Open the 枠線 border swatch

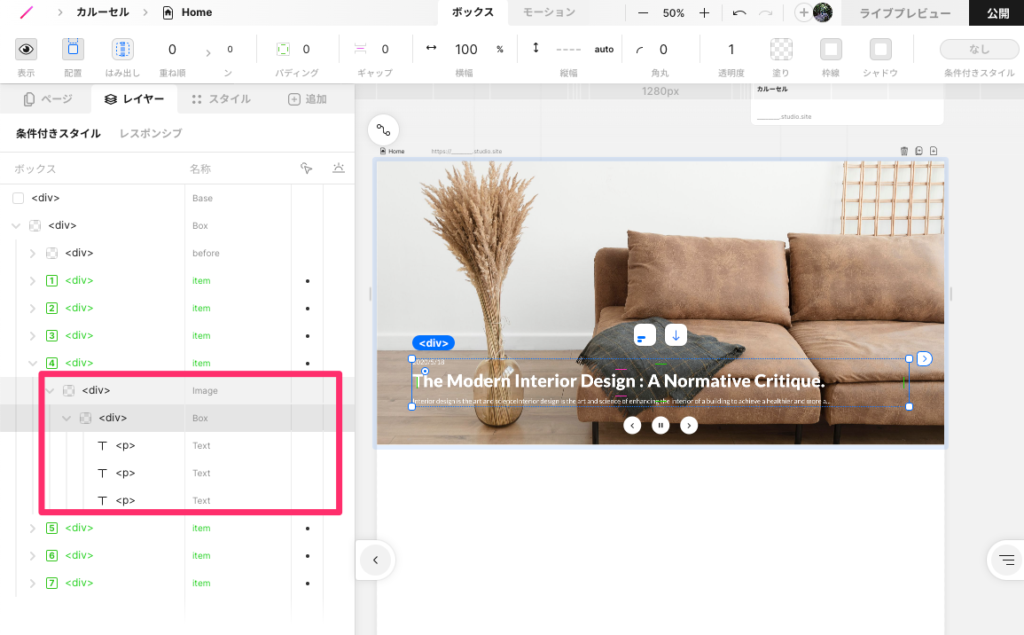831,49
